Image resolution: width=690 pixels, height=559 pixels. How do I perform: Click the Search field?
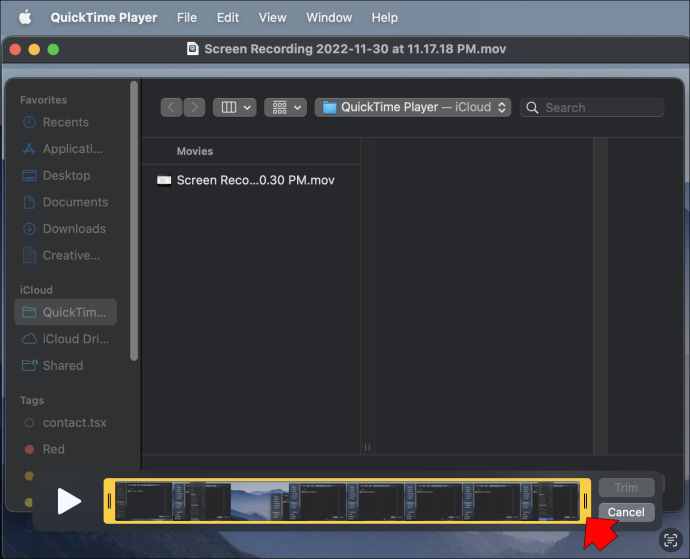(x=592, y=107)
